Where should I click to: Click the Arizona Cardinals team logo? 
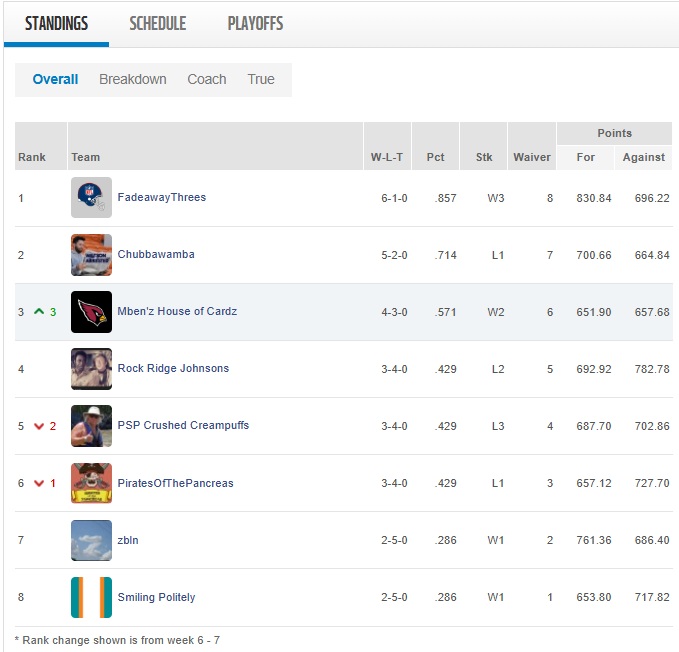[x=91, y=312]
